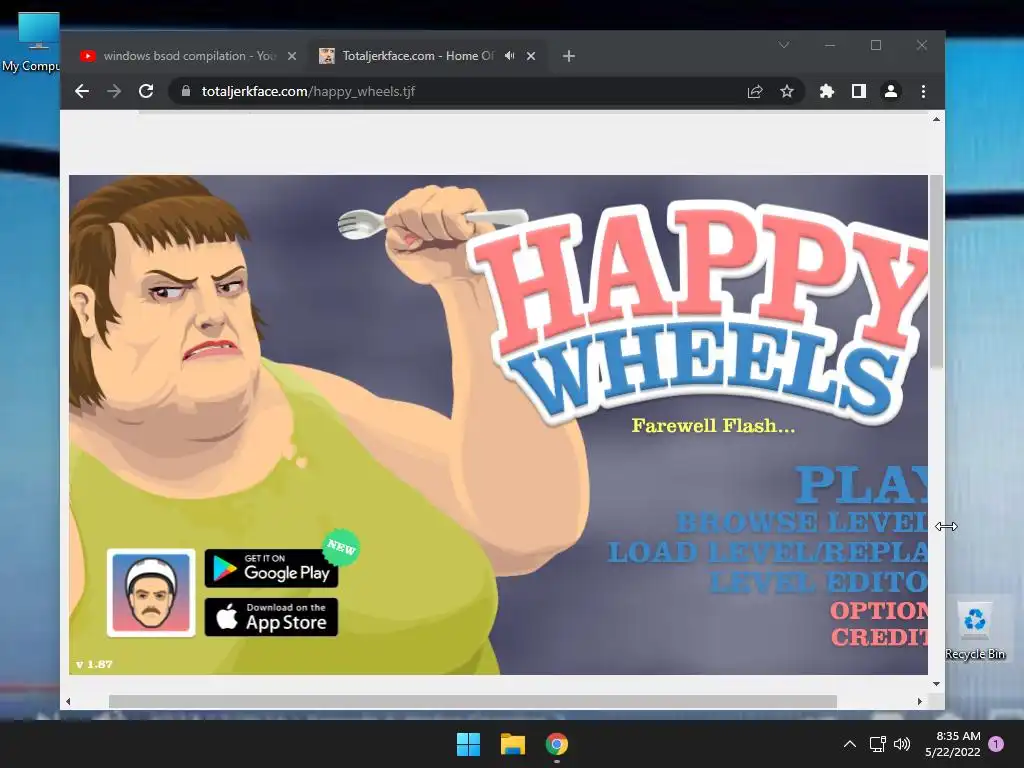Screen dimensions: 1024x768
Task: Open CREDITS in the game menu
Action: point(879,637)
